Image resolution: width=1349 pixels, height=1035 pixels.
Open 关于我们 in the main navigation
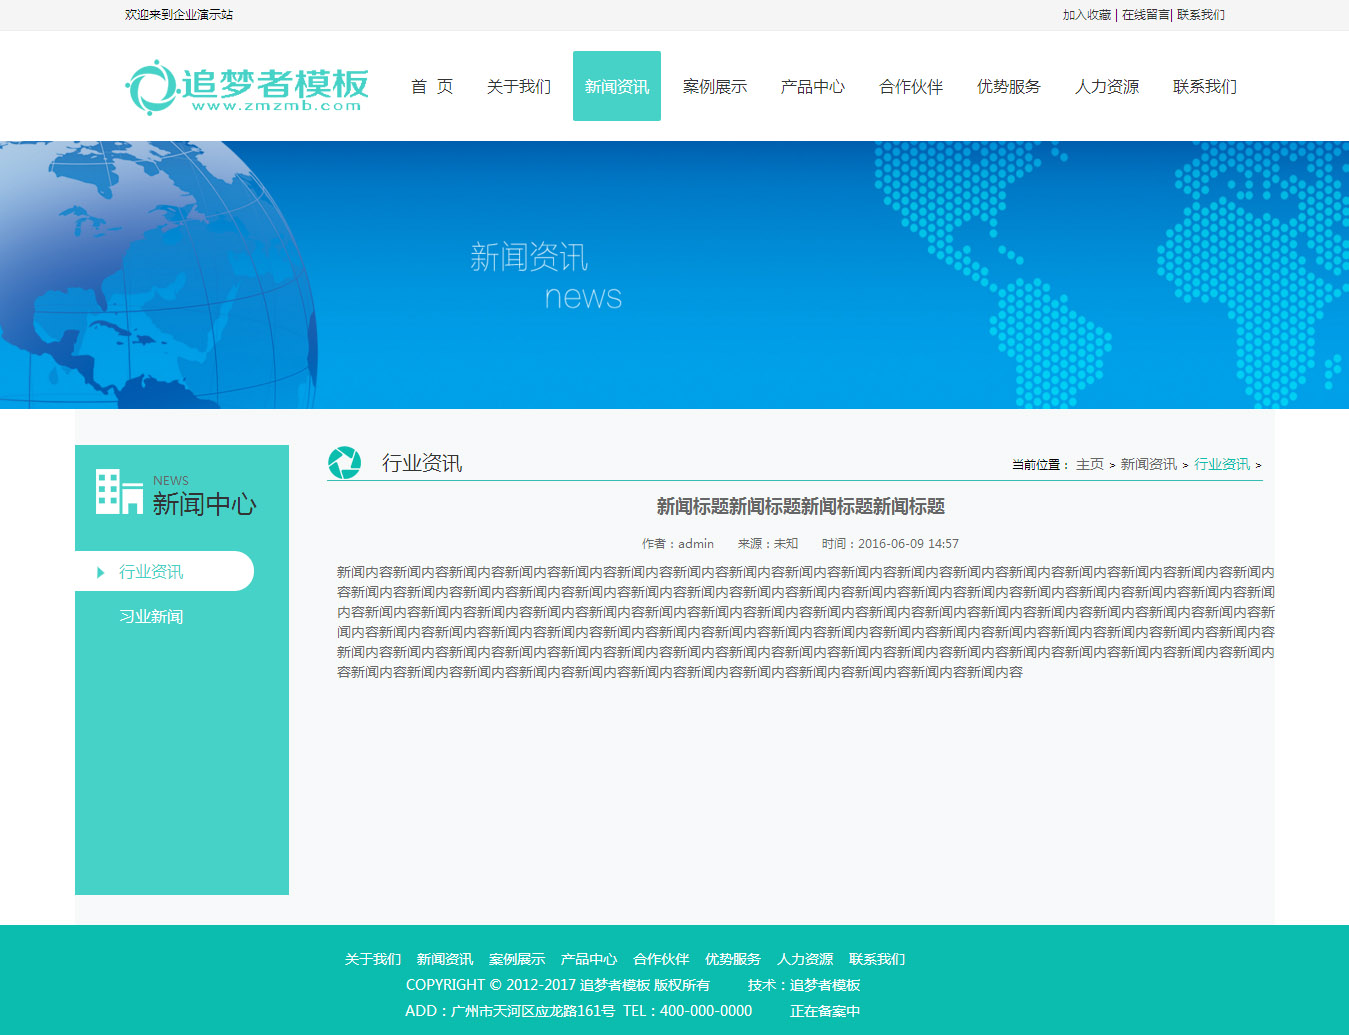tap(518, 87)
